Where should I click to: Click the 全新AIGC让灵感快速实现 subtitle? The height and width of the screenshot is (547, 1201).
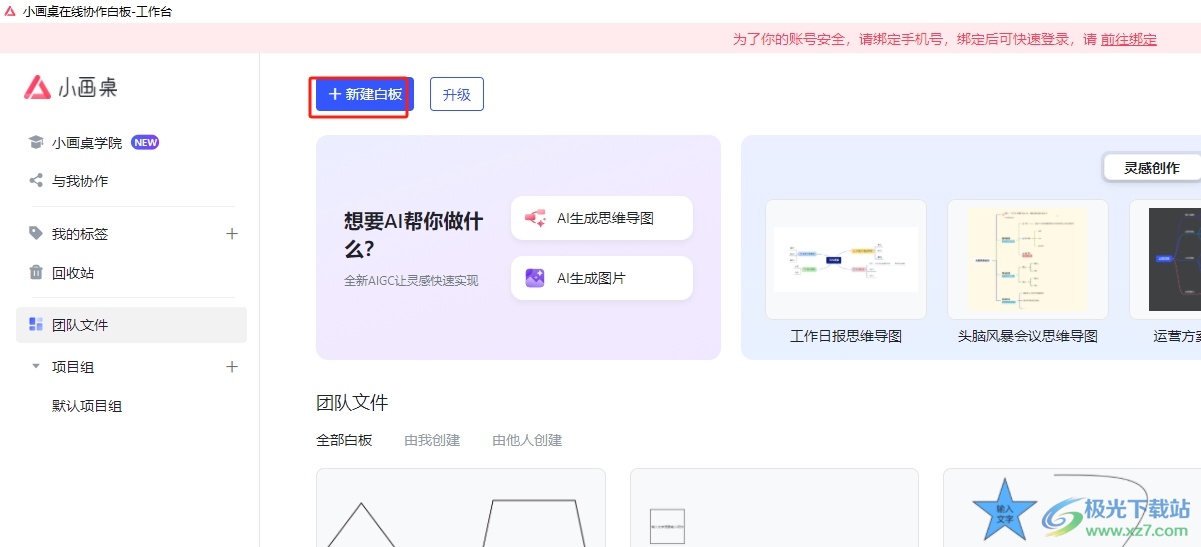(411, 281)
